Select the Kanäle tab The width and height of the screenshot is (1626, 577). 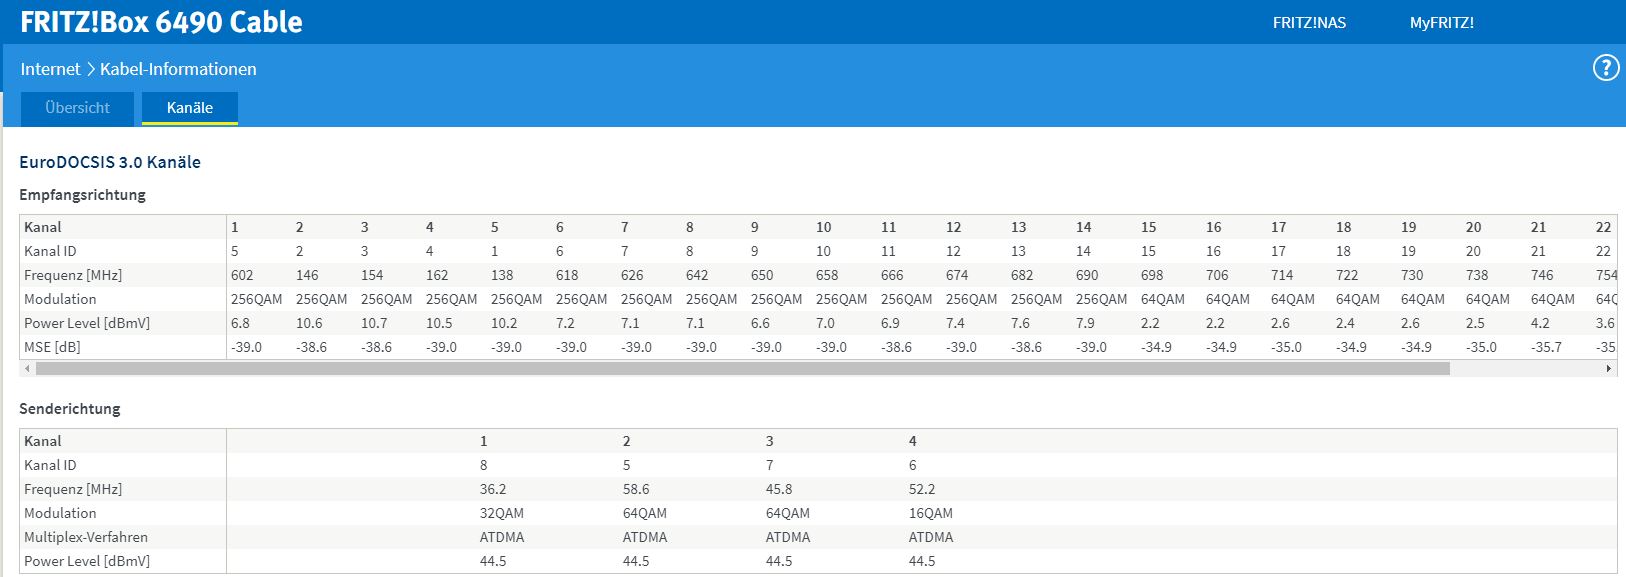click(x=190, y=108)
